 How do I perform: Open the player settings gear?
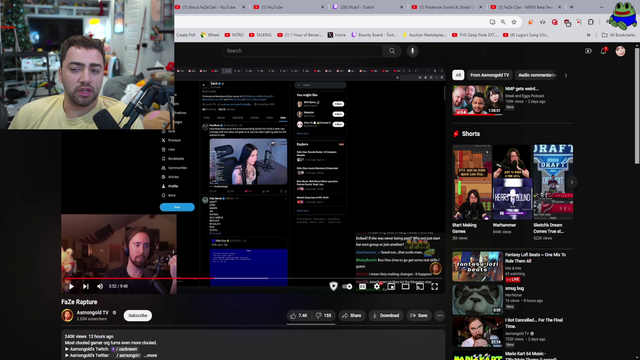(377, 287)
